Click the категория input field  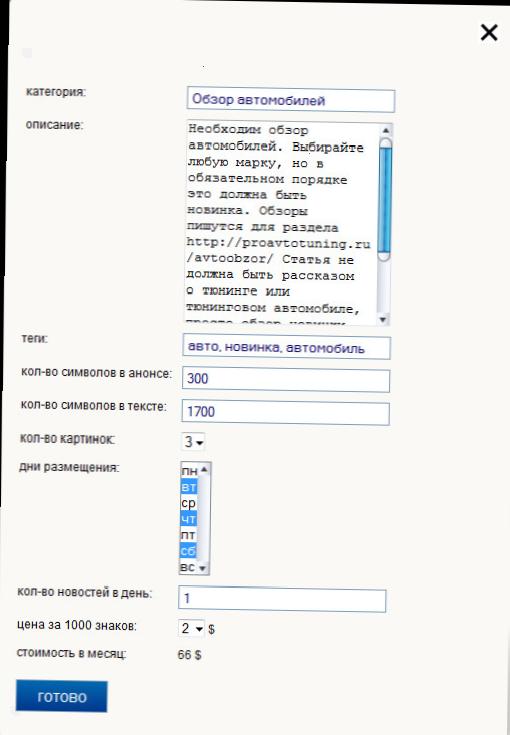point(291,100)
